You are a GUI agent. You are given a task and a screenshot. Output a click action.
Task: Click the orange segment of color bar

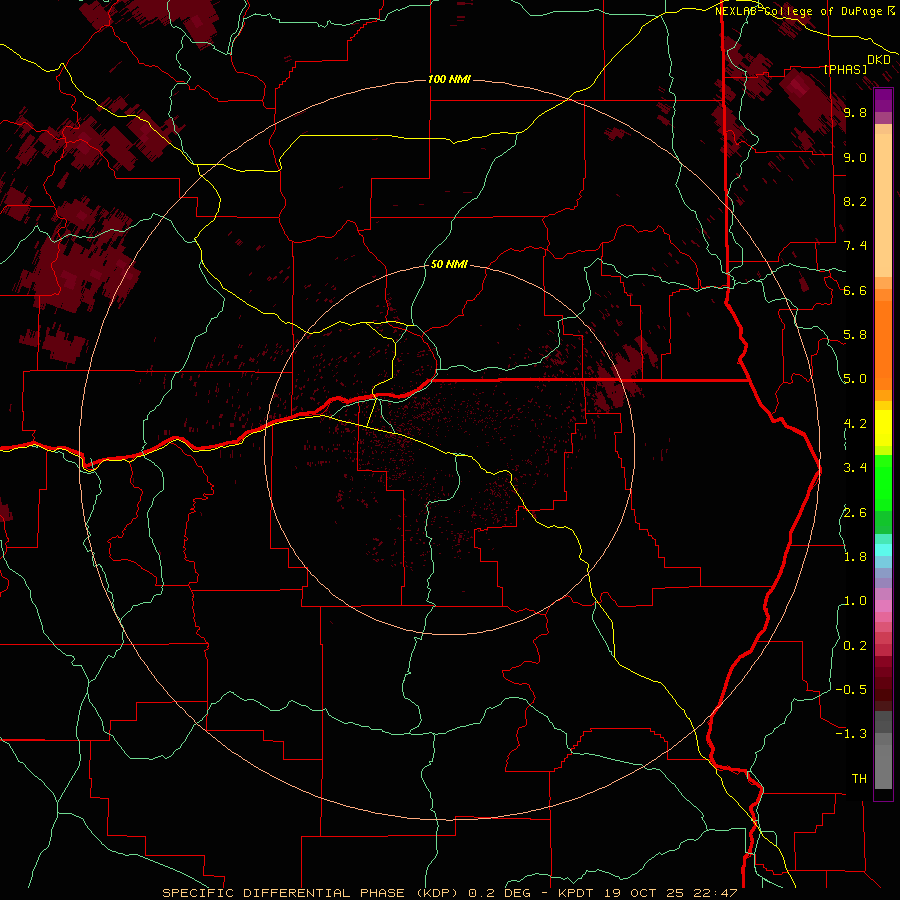pos(883,344)
